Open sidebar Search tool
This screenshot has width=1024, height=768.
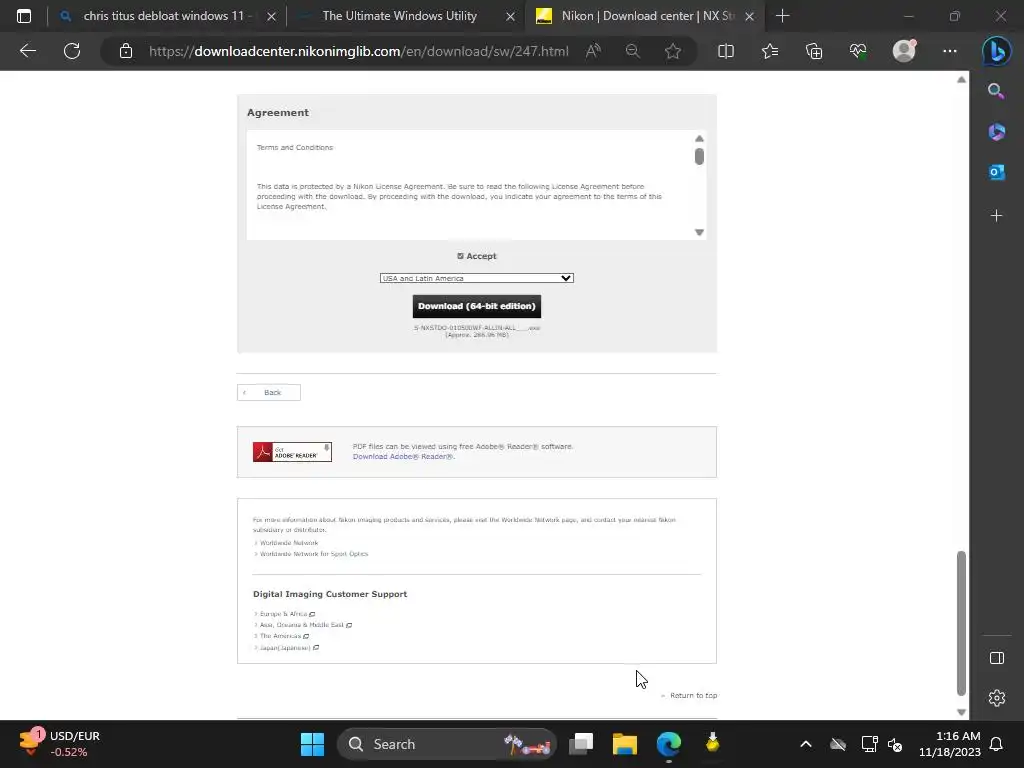point(996,91)
